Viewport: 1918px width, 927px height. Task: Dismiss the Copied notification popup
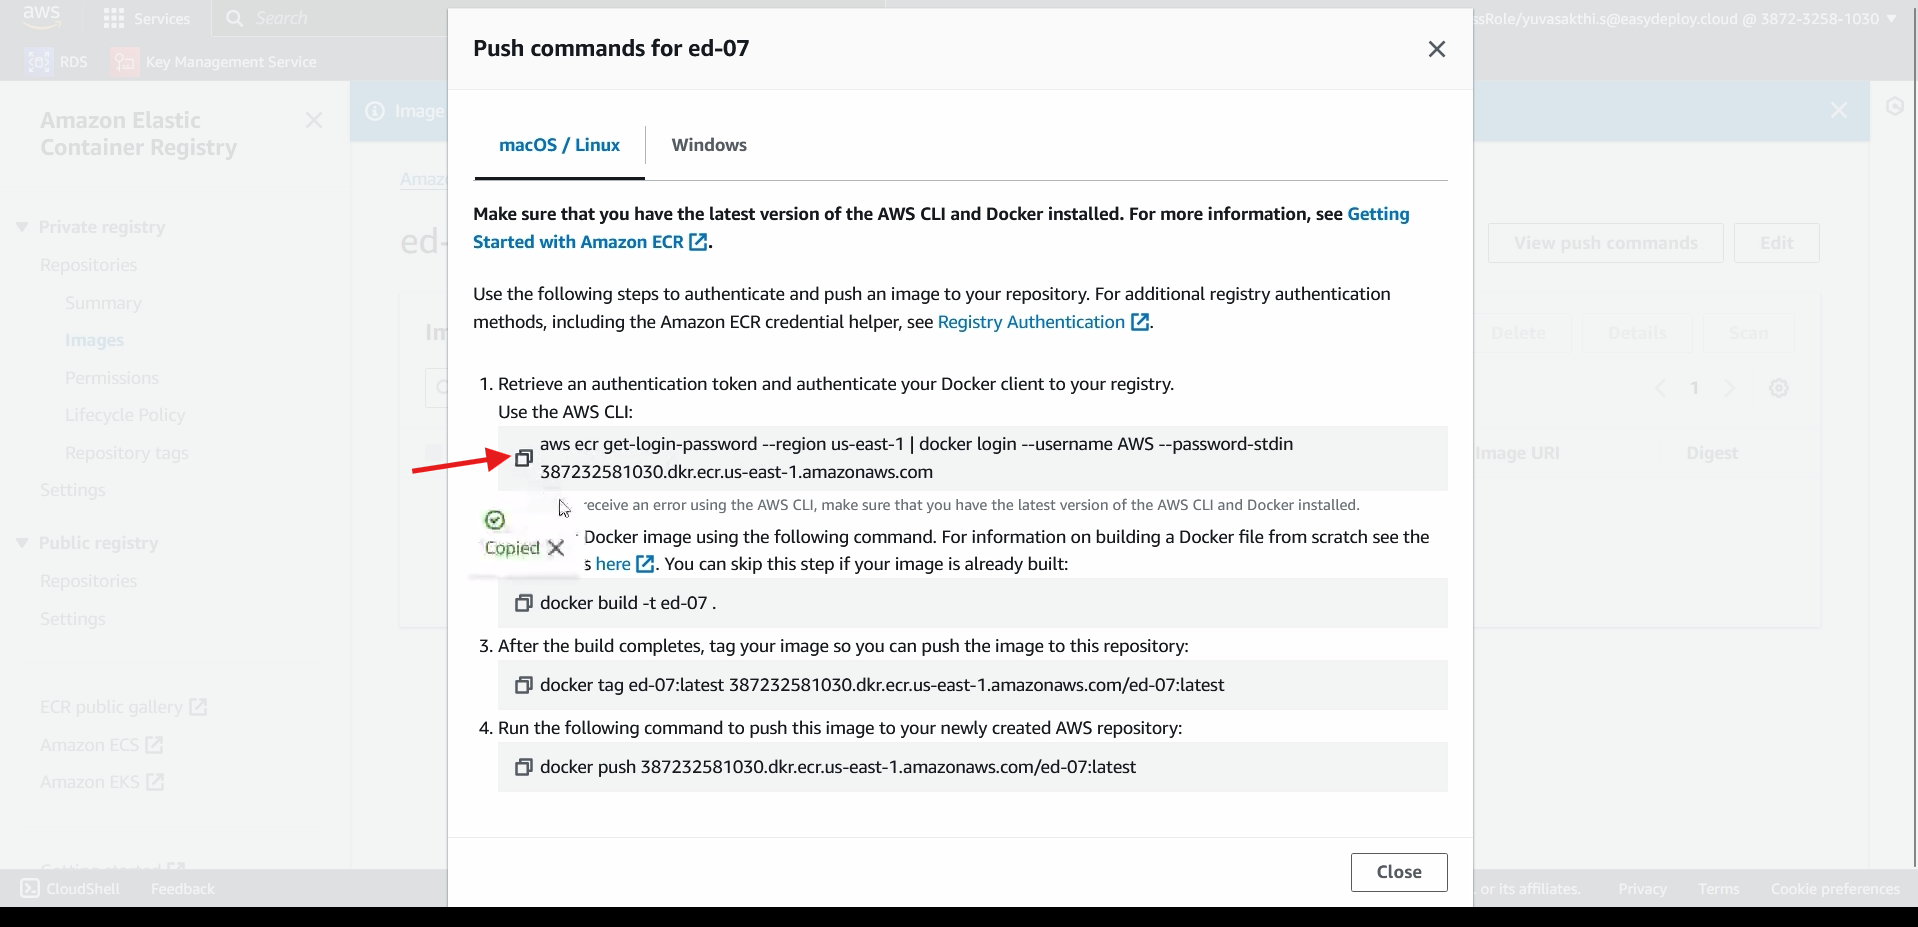tap(556, 548)
